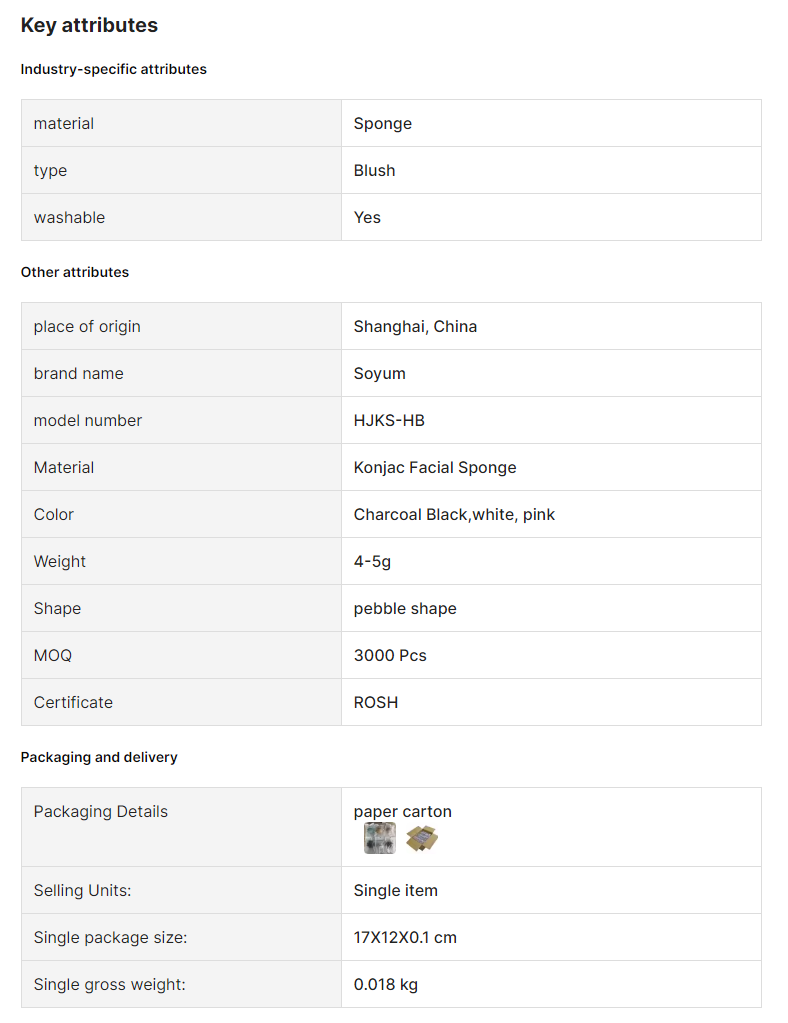Open the first packaging thumbnail image

click(x=380, y=838)
